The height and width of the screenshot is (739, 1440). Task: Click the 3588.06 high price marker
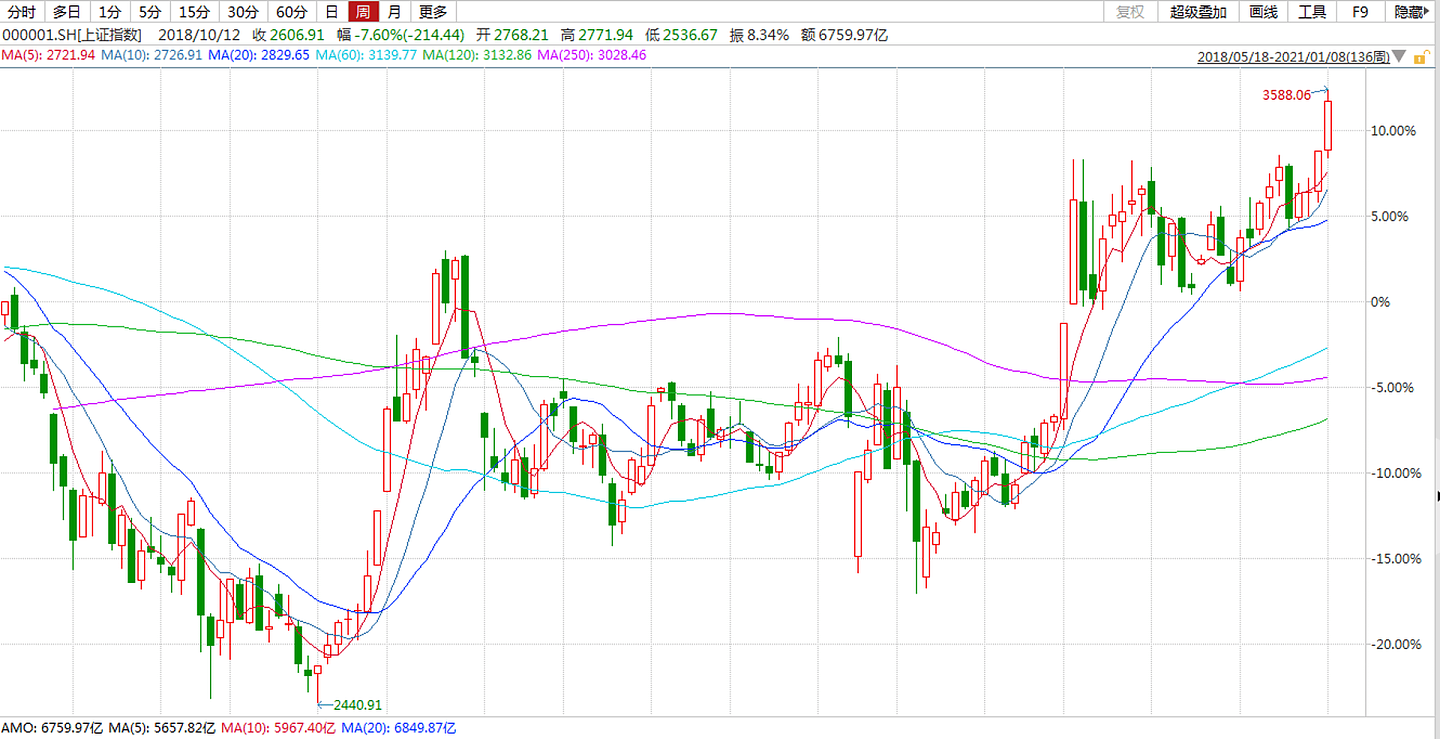pos(1286,96)
